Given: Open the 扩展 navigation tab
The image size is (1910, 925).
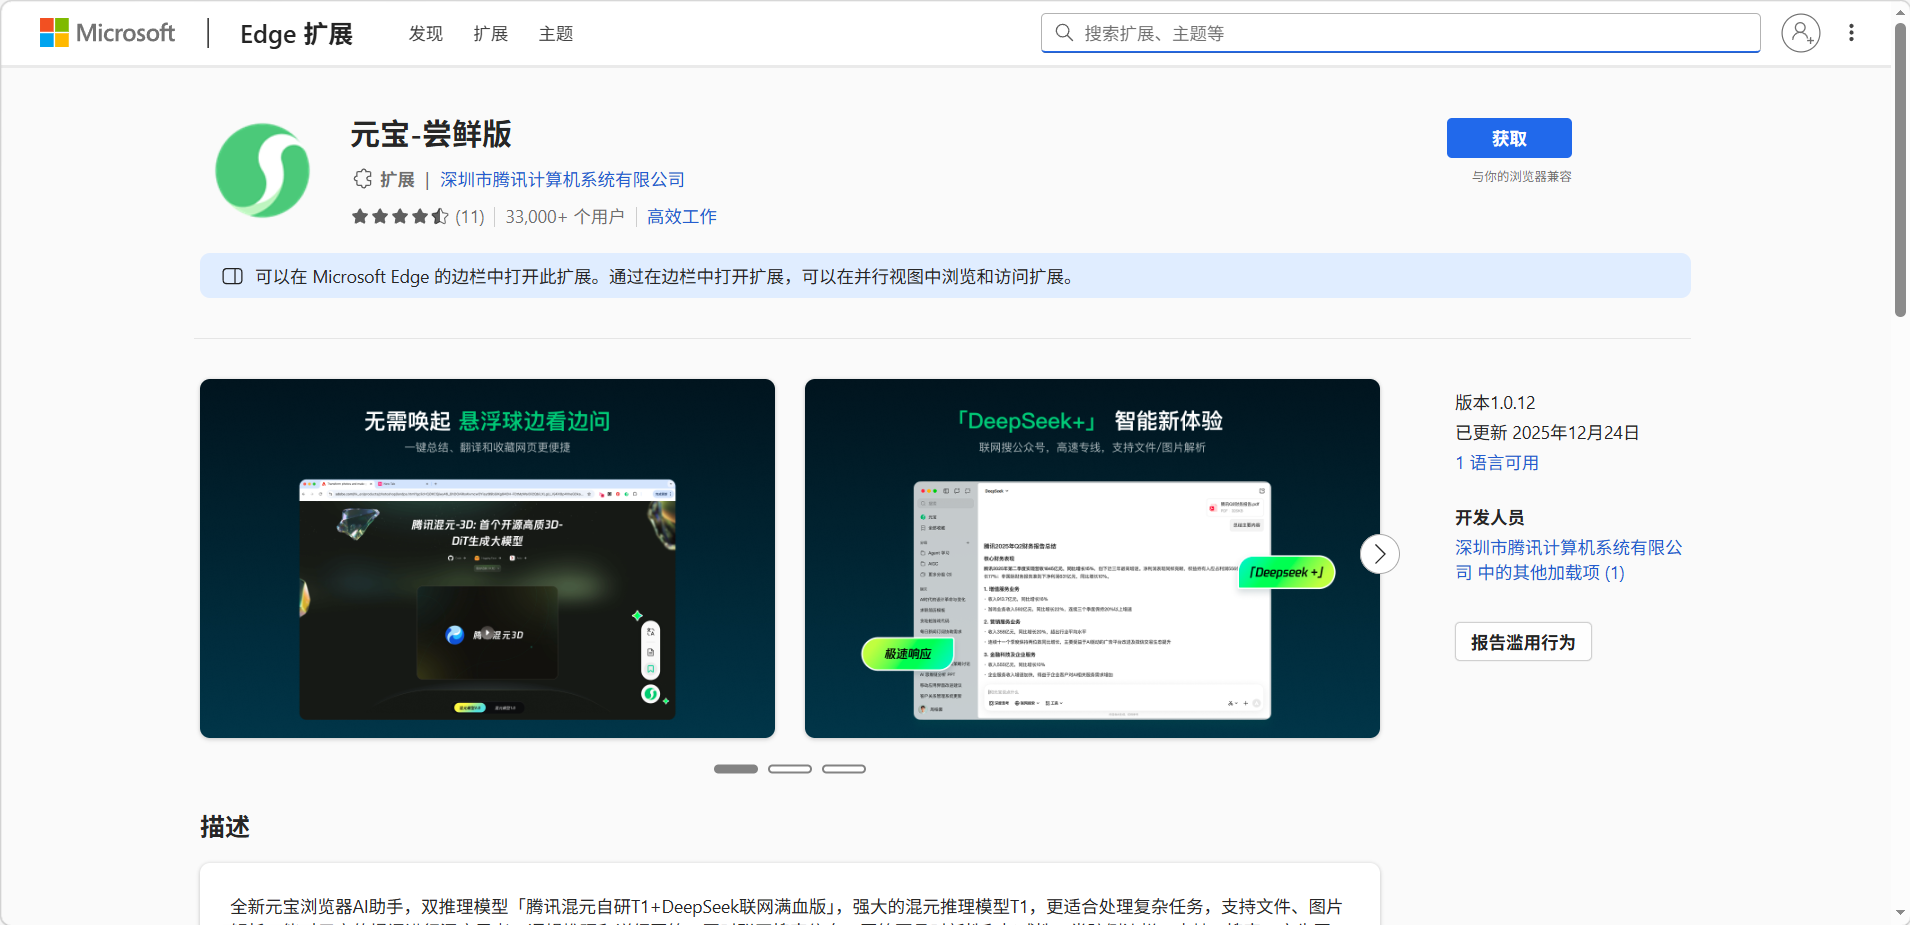Looking at the screenshot, I should coord(490,34).
